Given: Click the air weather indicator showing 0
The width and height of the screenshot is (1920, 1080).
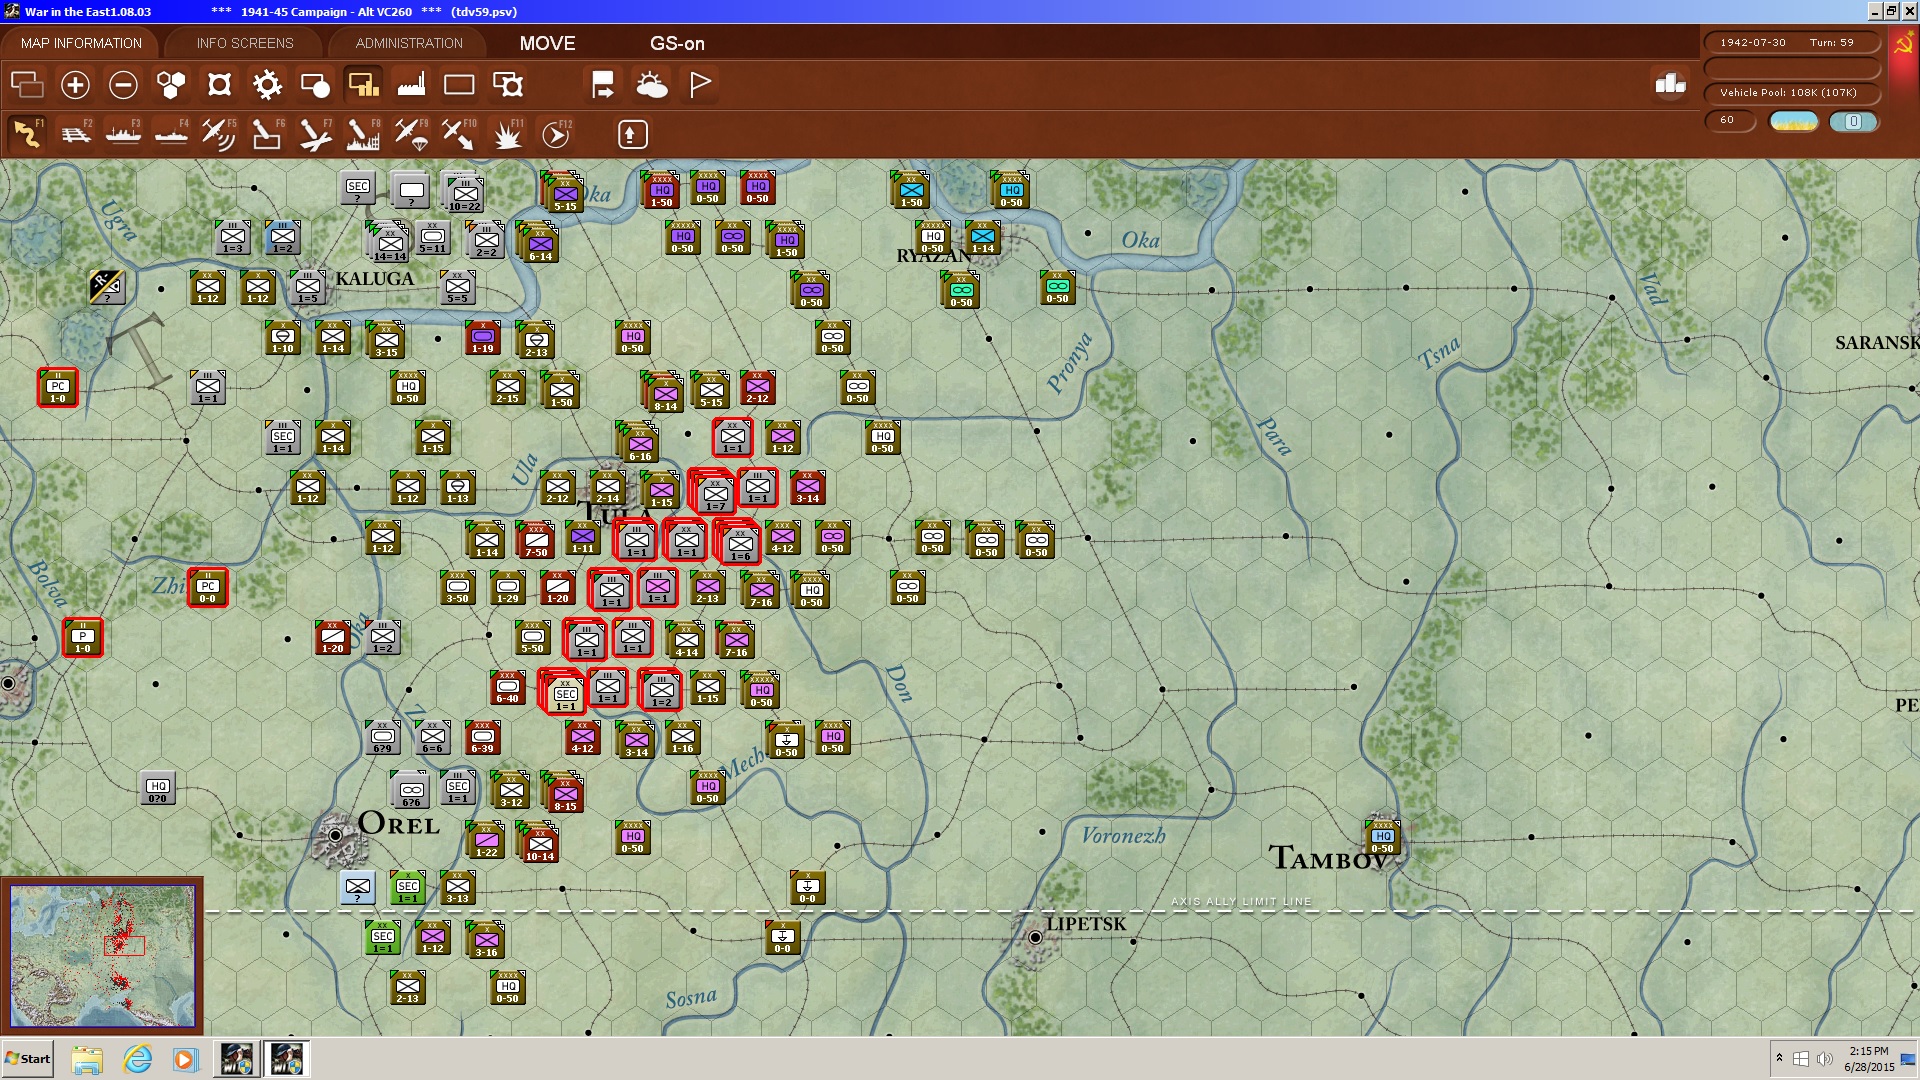Looking at the screenshot, I should [x=1853, y=121].
